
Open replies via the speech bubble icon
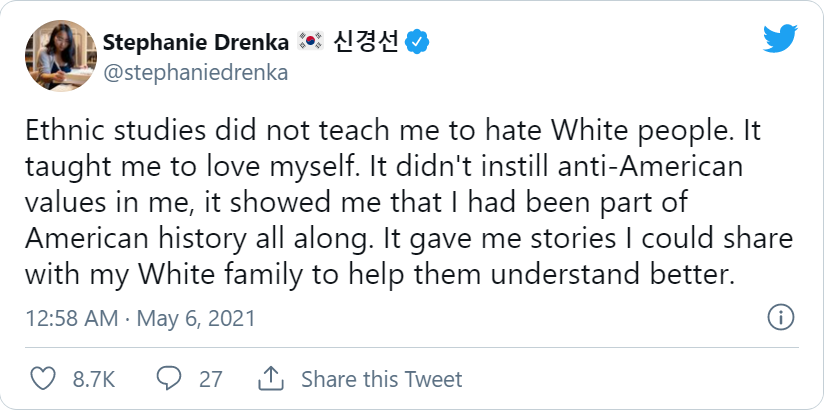[x=169, y=379]
